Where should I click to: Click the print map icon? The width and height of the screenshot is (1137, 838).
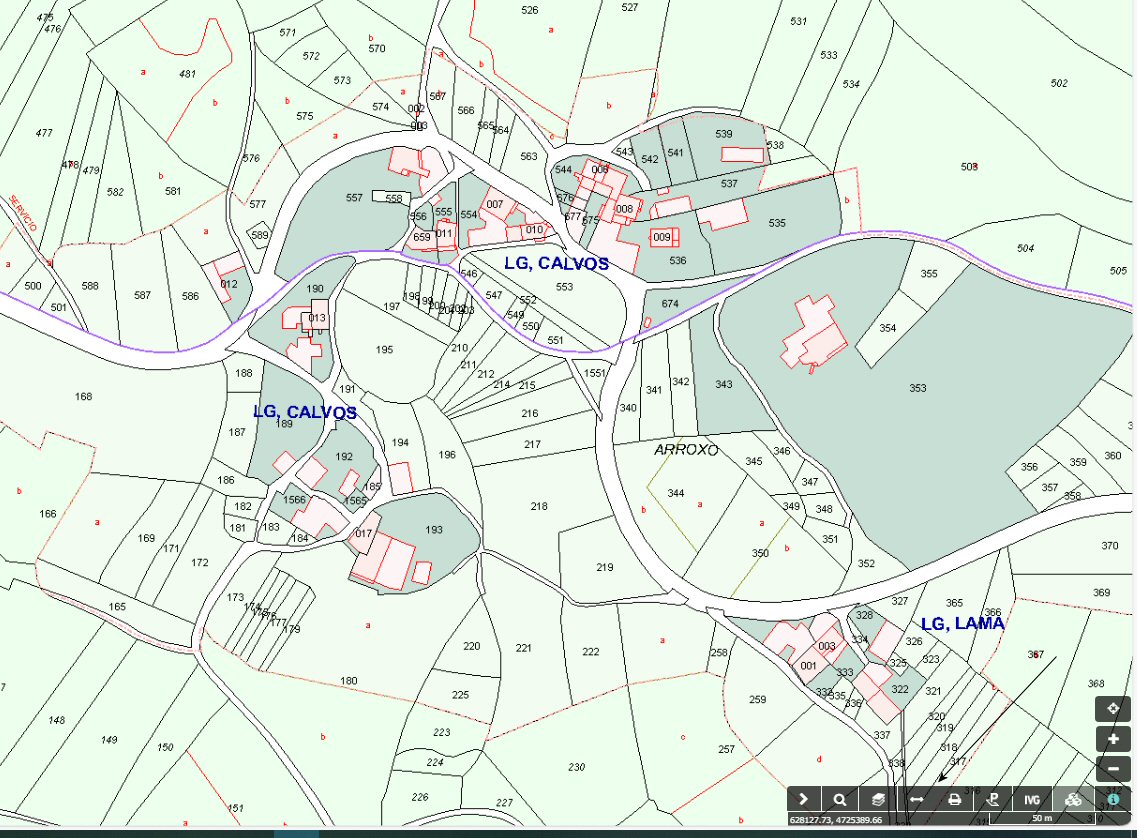coord(955,799)
